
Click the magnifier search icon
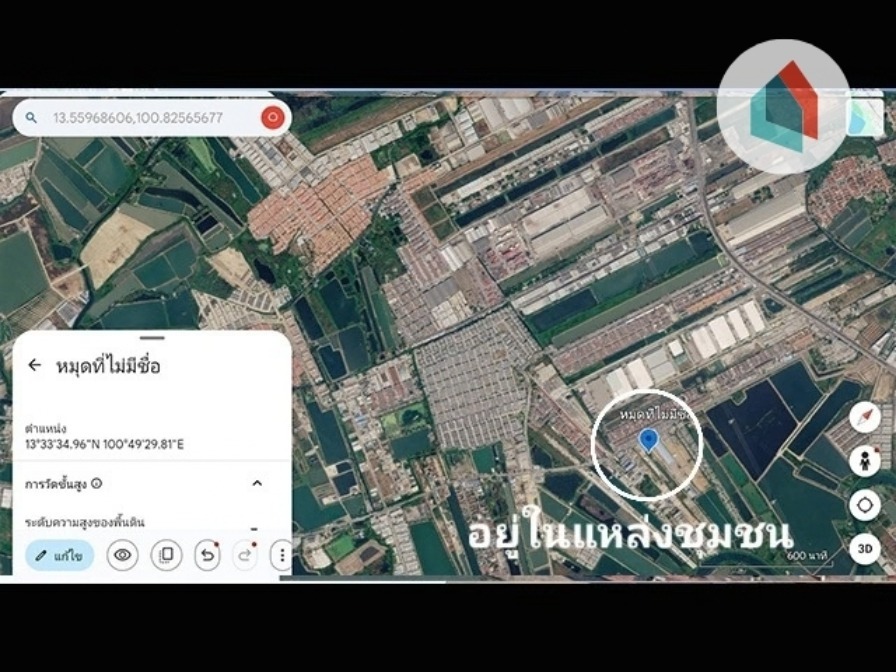coord(31,118)
